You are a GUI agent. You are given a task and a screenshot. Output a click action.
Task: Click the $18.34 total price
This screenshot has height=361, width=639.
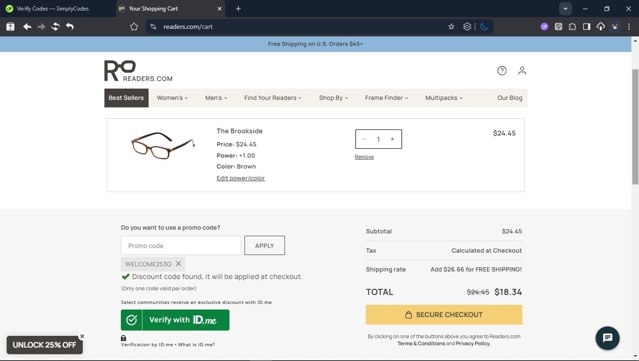[508, 292]
